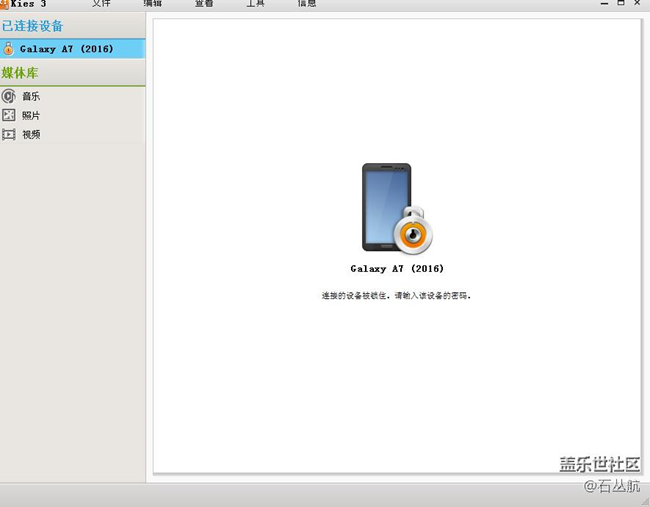Click the photo icon in media library

pos(9,115)
